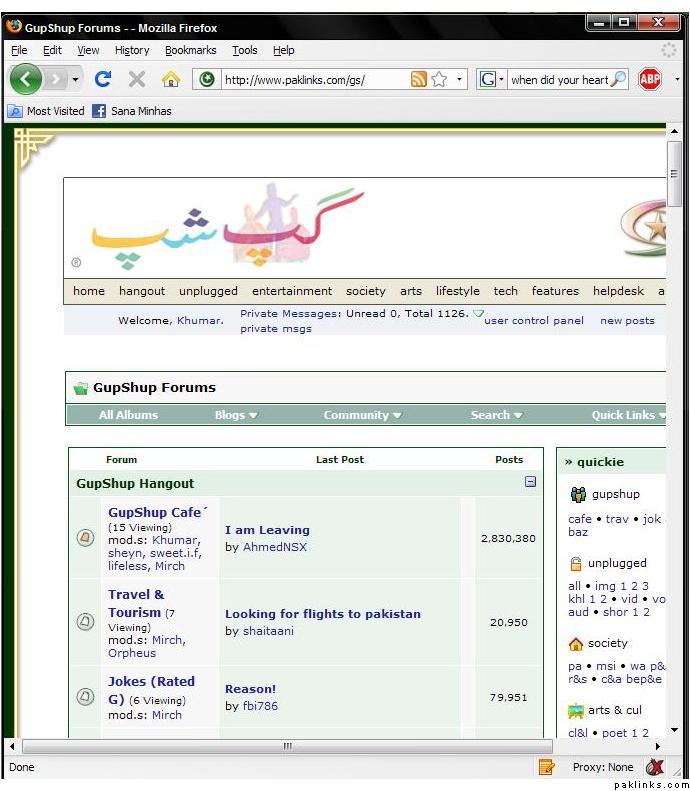The image size is (690, 791).
Task: Open the Sana Minhas Facebook bookmark
Action: tap(131, 111)
